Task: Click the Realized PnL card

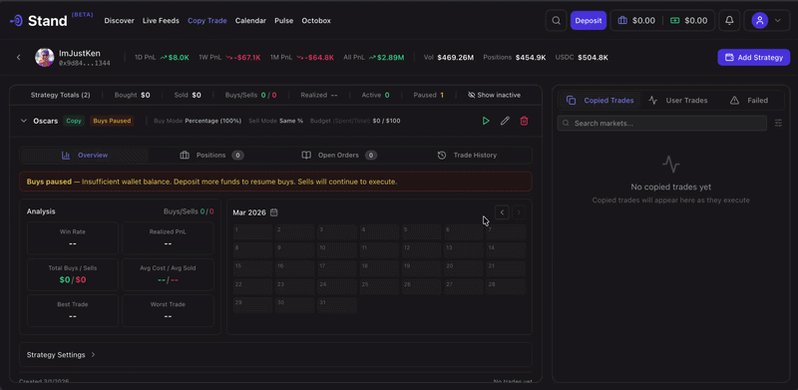Action: (x=168, y=238)
